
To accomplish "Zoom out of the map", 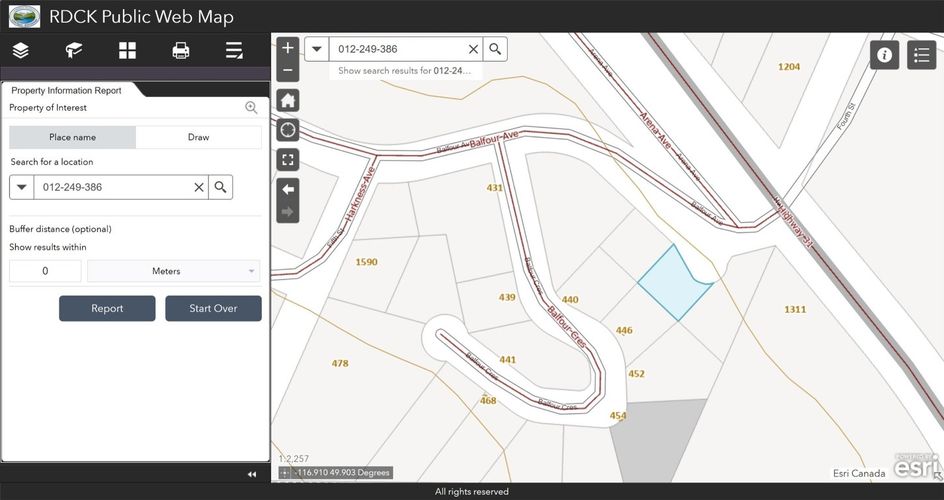I will 288,70.
